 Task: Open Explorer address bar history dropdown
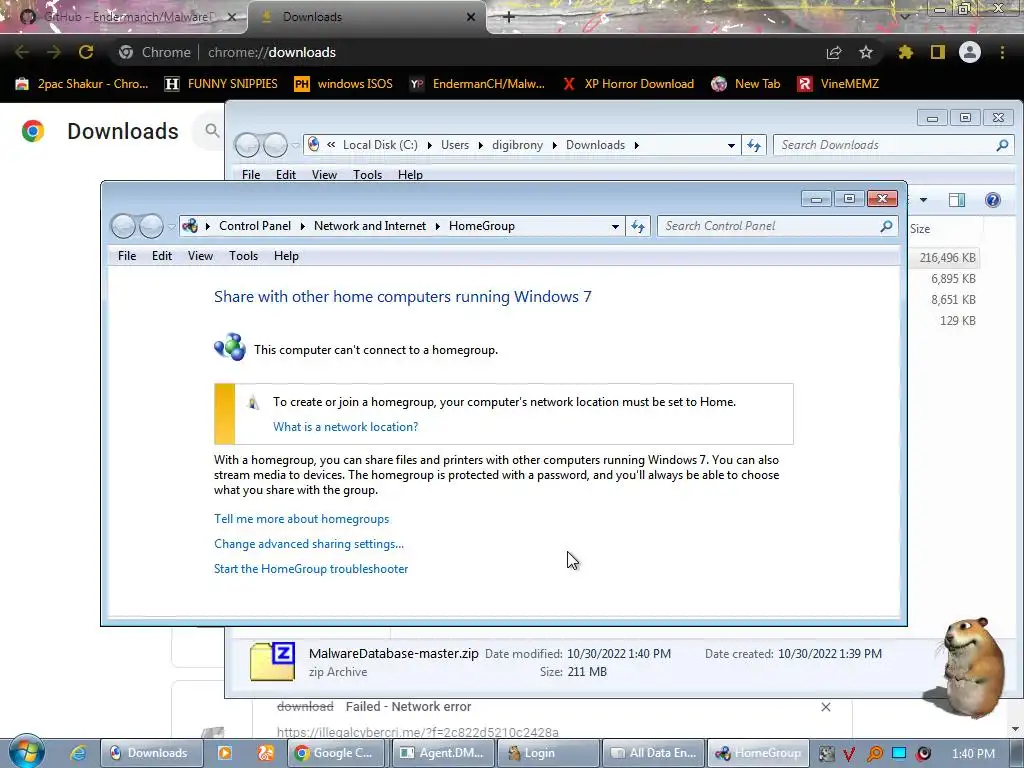click(x=731, y=146)
